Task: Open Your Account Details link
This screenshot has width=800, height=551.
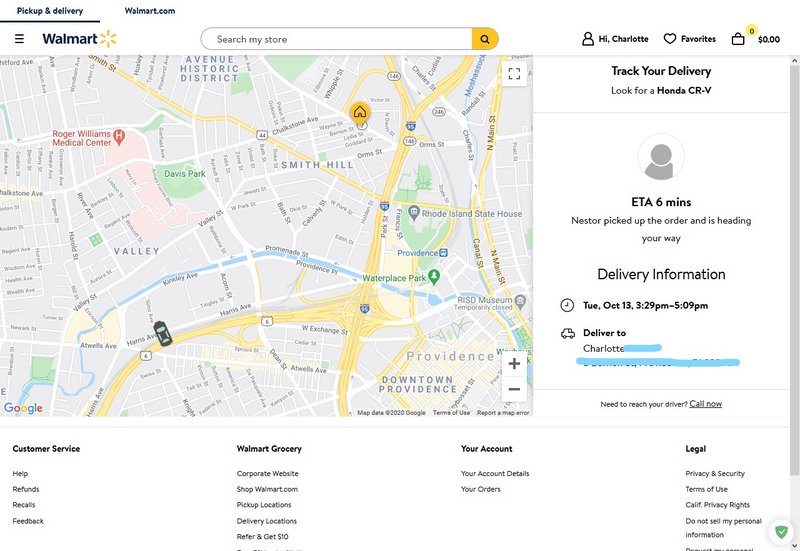Action: click(495, 473)
